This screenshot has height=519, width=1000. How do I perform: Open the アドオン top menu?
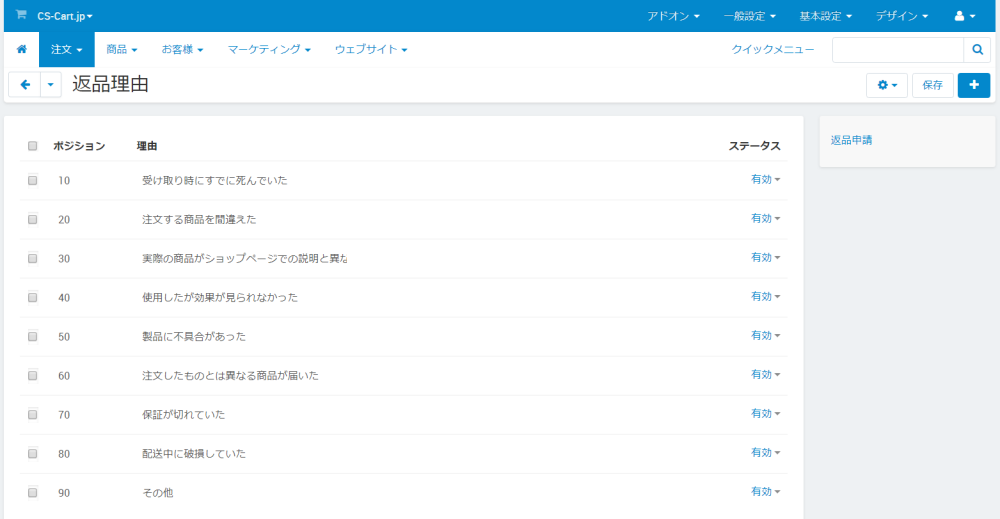pos(673,16)
